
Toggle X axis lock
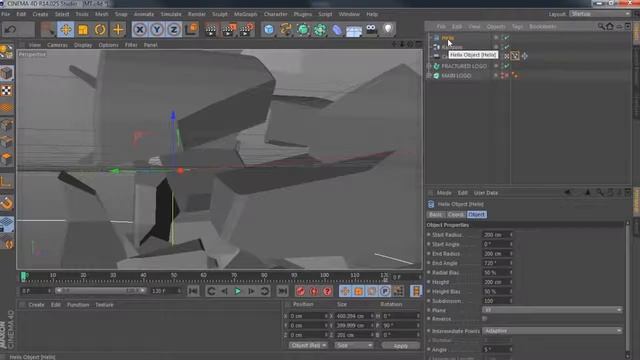click(140, 29)
